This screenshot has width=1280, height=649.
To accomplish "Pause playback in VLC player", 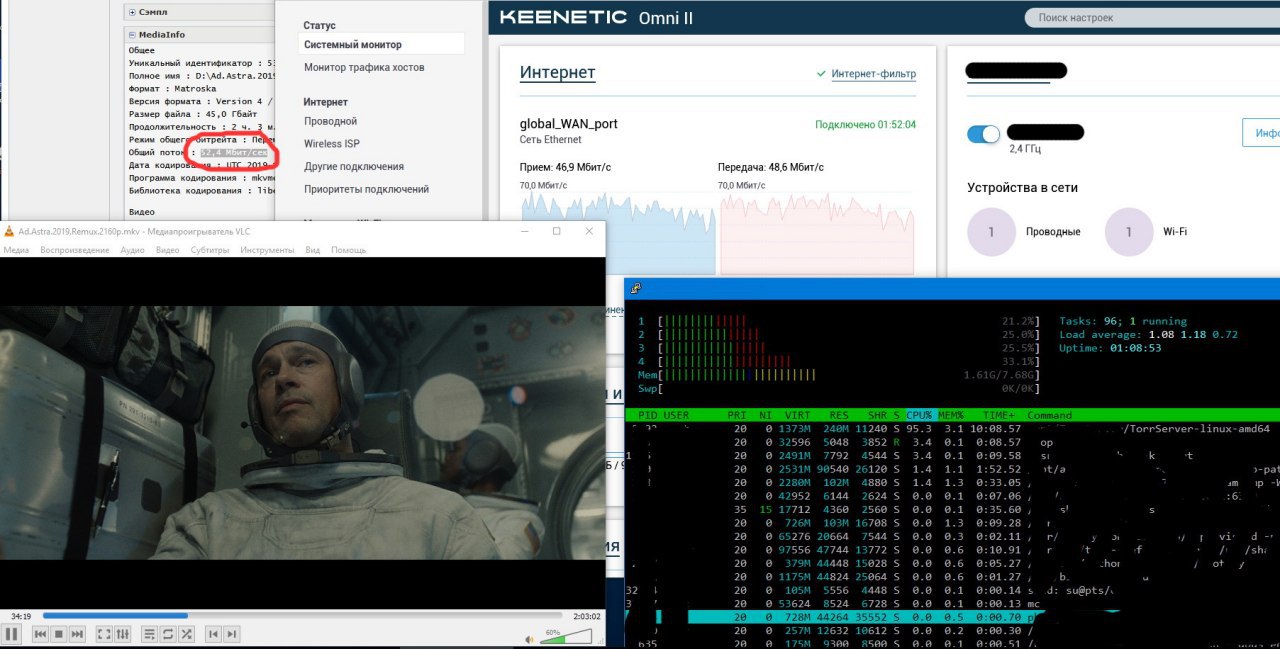I will (x=13, y=634).
